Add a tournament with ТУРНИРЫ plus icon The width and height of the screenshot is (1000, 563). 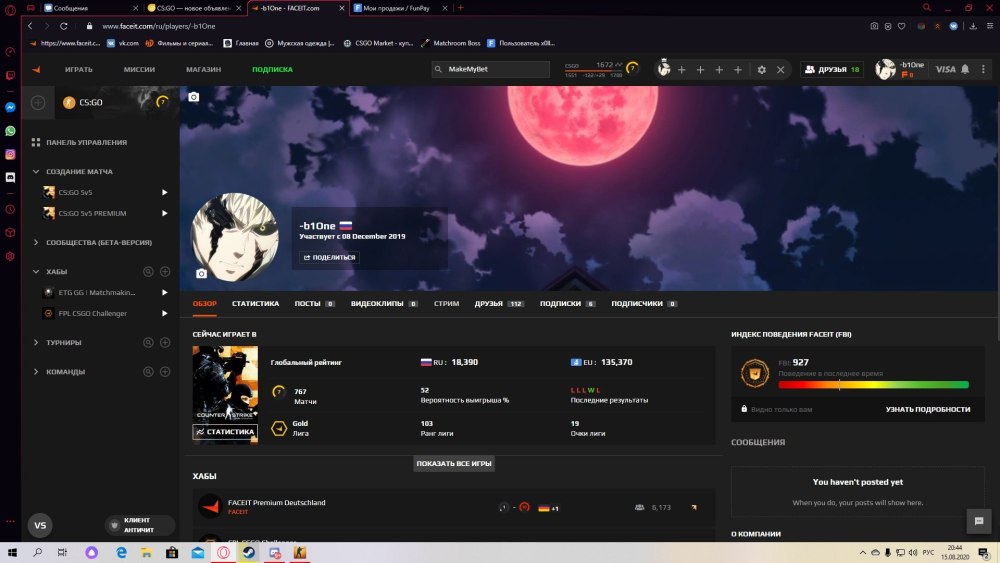[x=165, y=342]
